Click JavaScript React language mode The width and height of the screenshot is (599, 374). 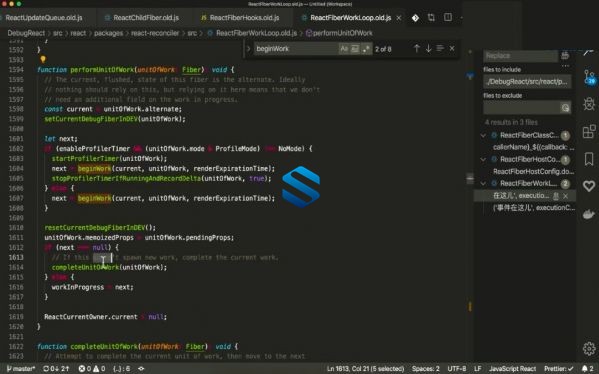point(512,369)
